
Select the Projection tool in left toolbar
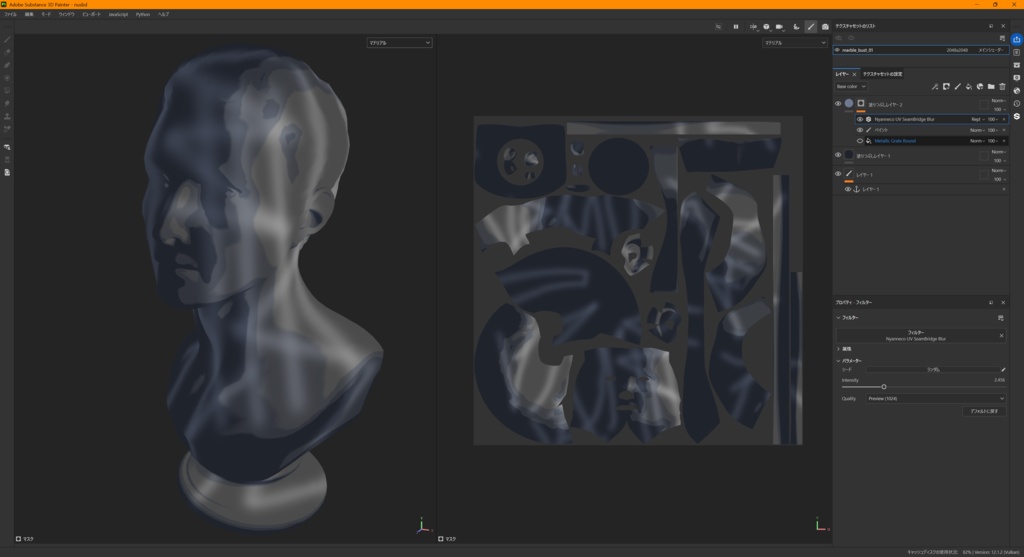pos(7,65)
